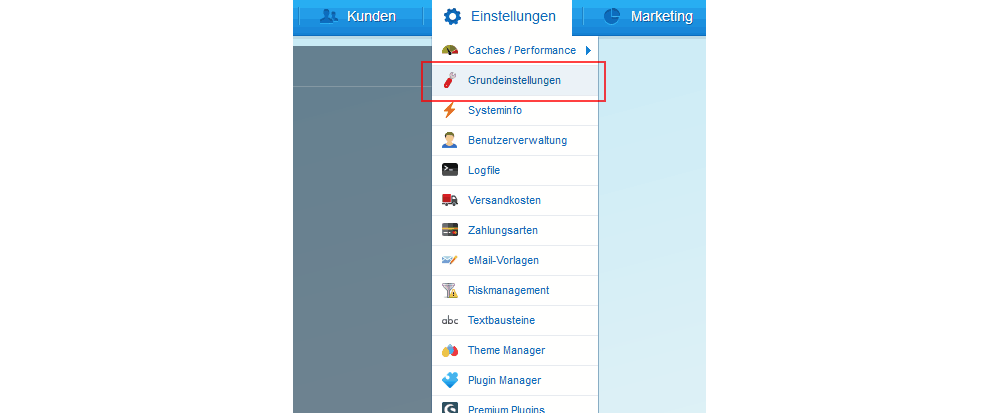Viewport: 1000px width, 413px height.
Task: Click the Premium Plugins icon
Action: tap(450, 407)
